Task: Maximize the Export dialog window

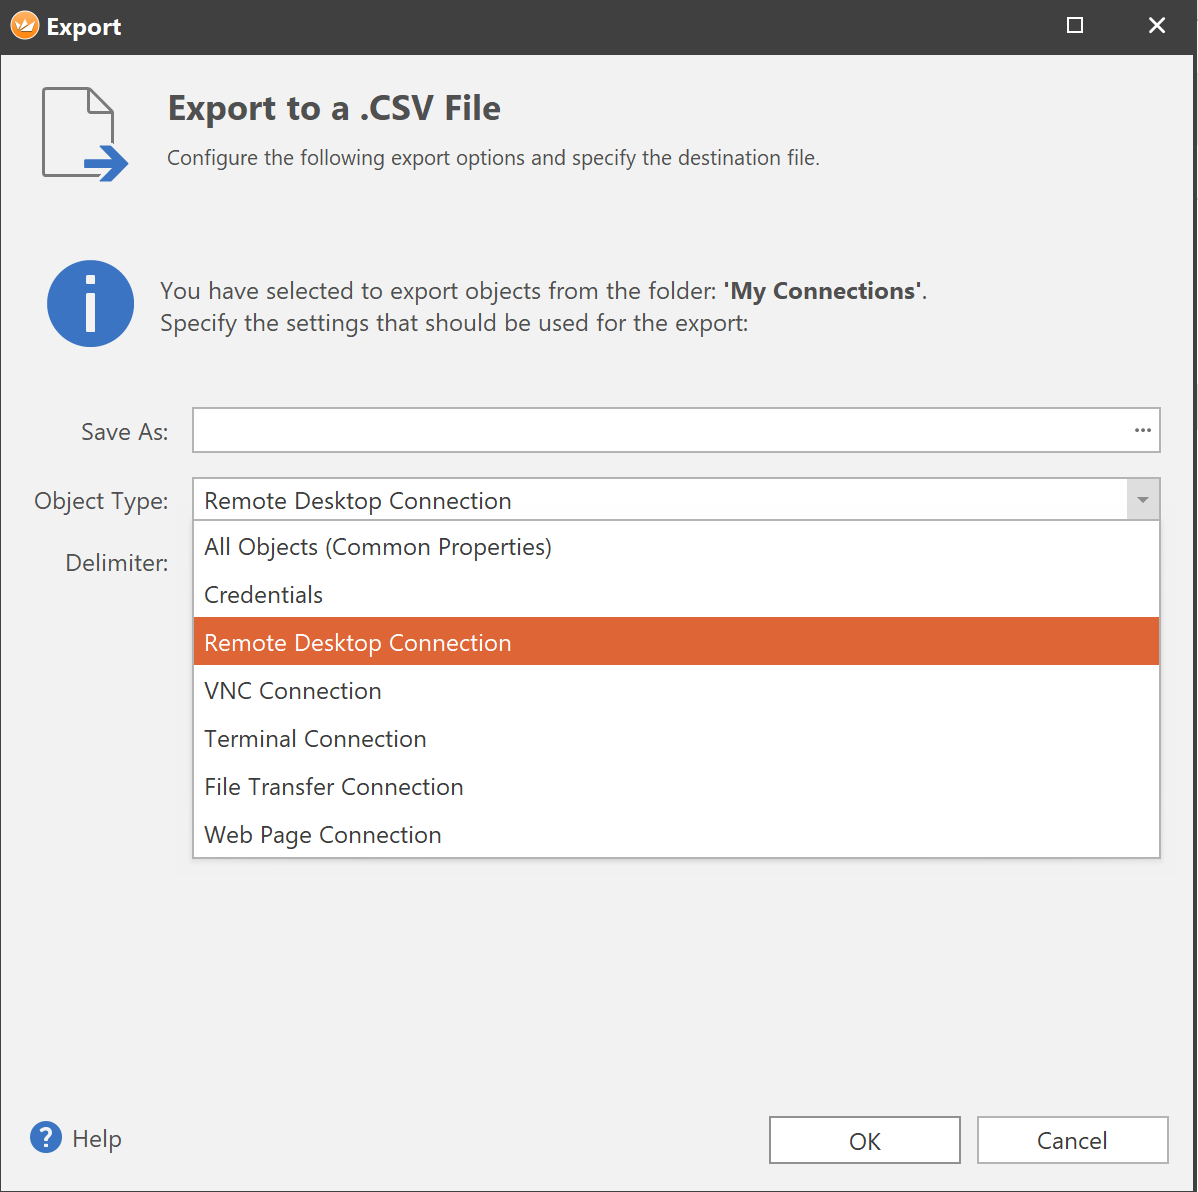Action: 1075,26
